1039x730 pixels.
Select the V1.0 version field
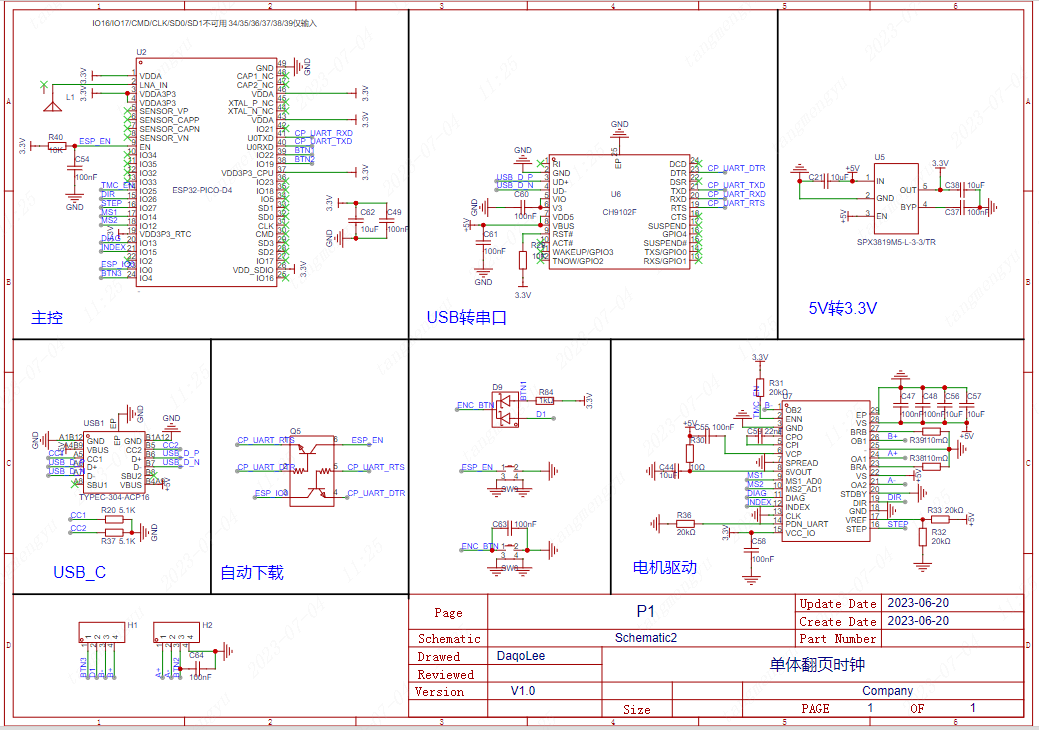[523, 691]
